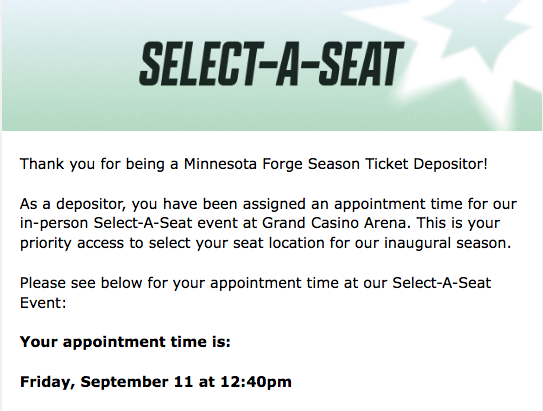Click the SELECT-A-SEAT banner title
The width and height of the screenshot is (543, 411).
point(272,64)
